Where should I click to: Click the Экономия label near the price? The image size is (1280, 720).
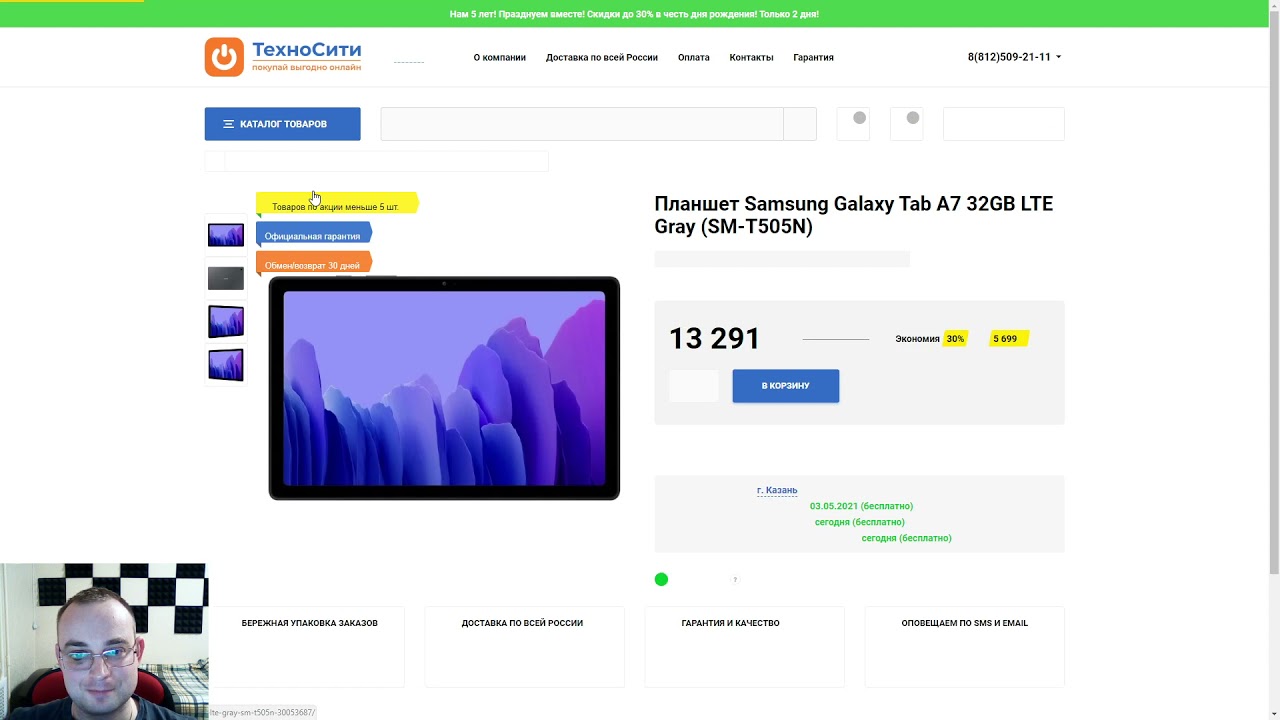(917, 339)
